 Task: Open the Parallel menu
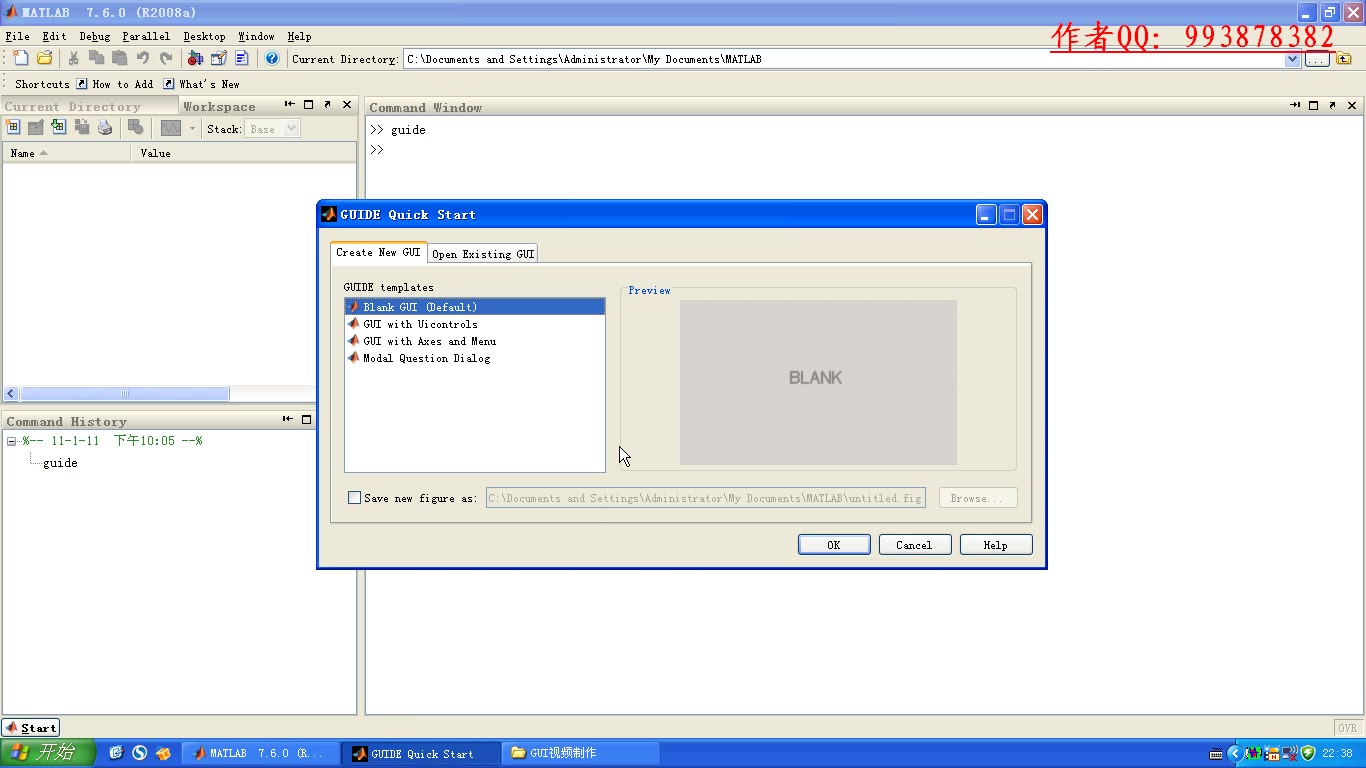[146, 36]
